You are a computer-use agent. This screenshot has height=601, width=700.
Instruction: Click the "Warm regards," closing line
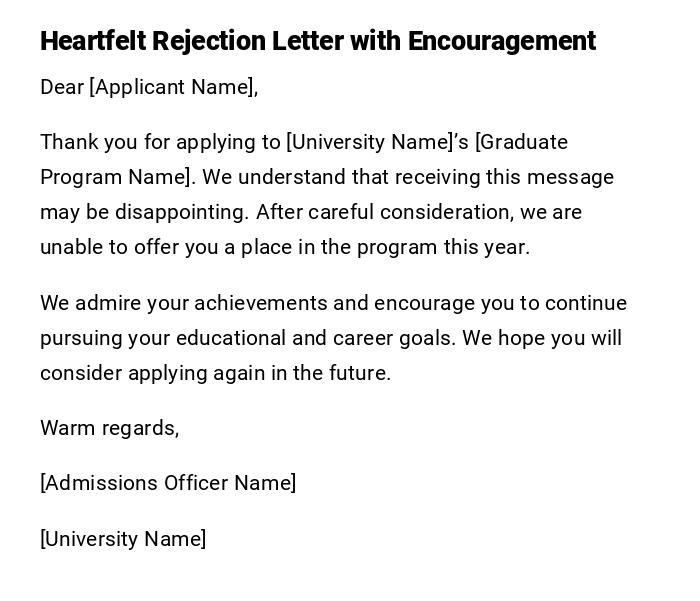(109, 428)
